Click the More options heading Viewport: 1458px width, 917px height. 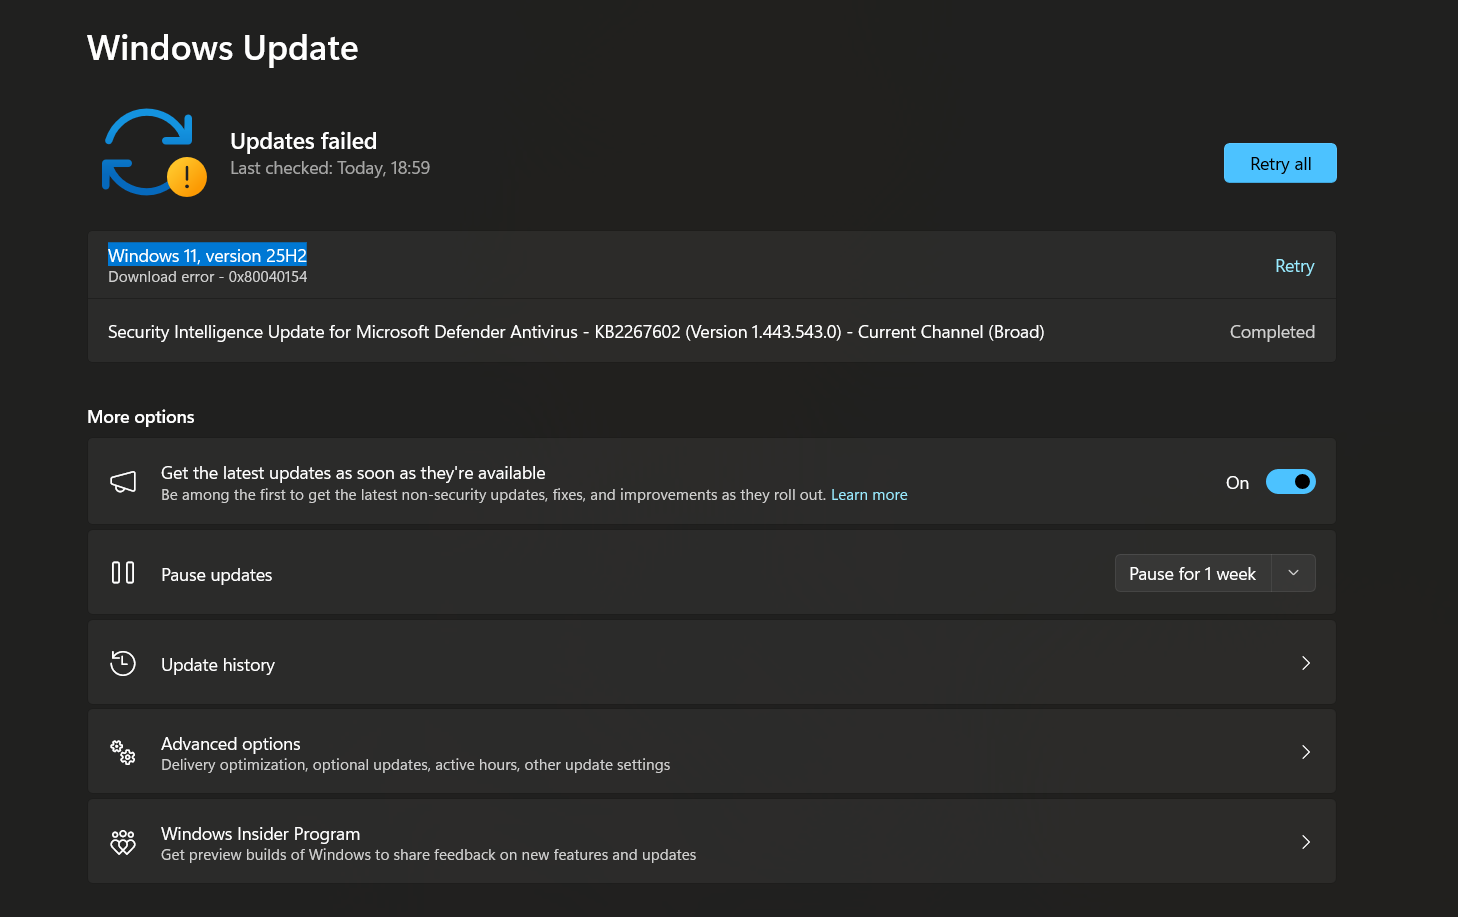click(141, 417)
